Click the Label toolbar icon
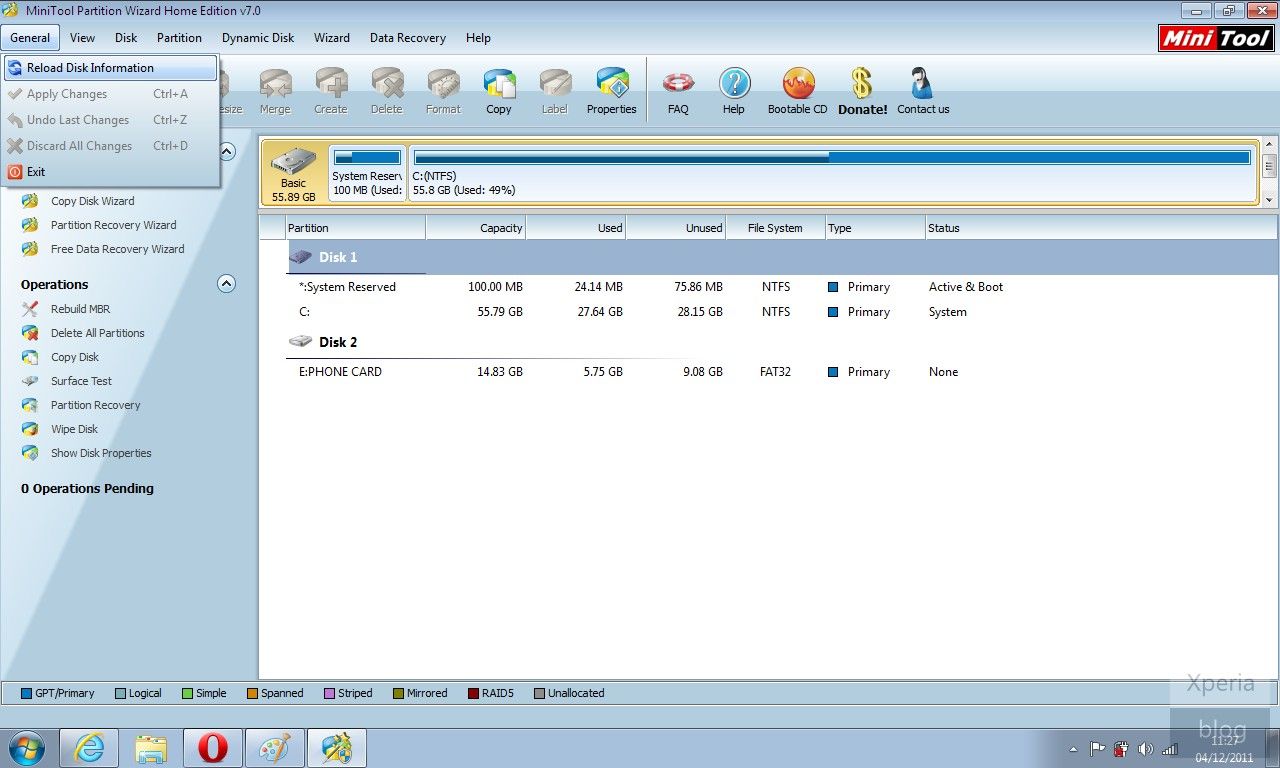Viewport: 1280px width, 768px height. (555, 92)
